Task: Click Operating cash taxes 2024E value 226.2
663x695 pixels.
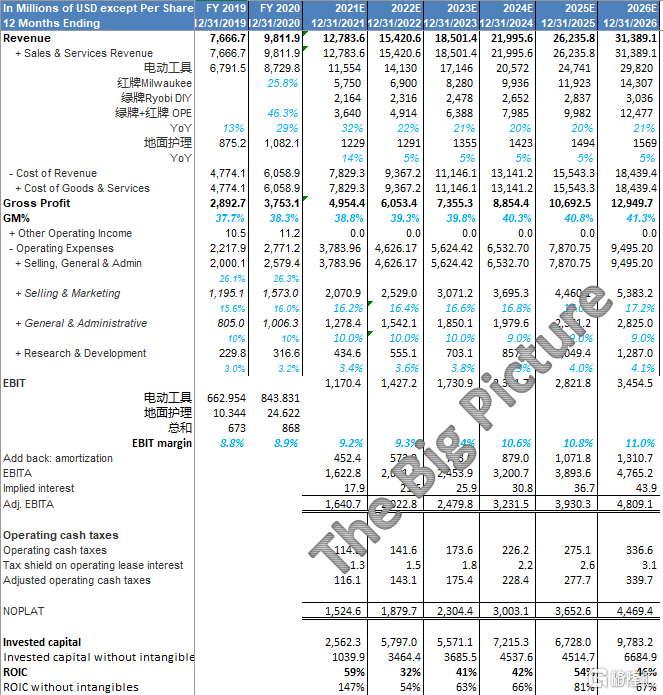Action: [515, 551]
